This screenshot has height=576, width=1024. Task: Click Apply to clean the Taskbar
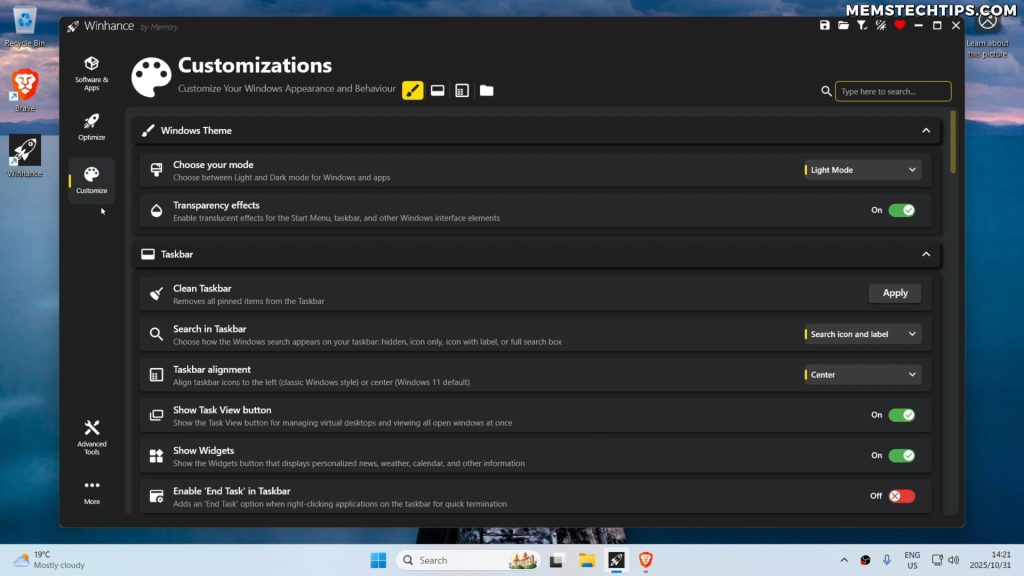[894, 293]
